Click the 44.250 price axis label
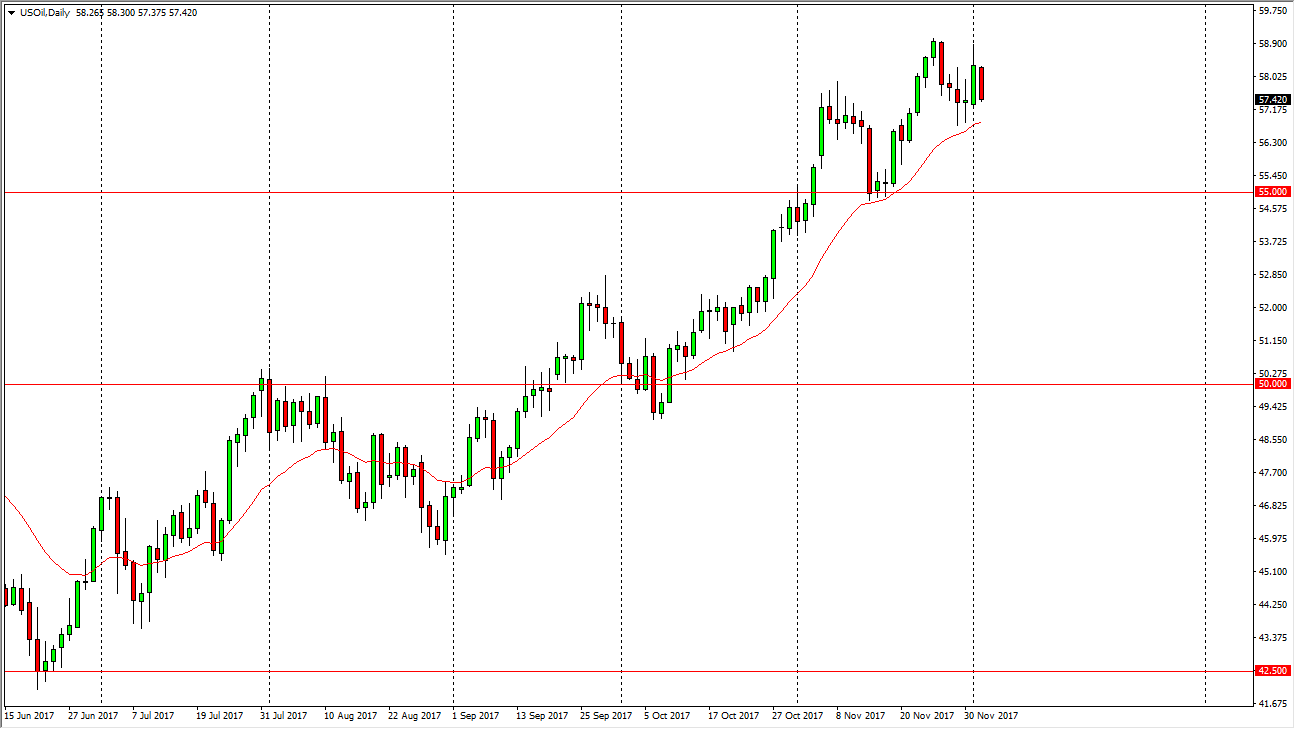 (x=1272, y=605)
